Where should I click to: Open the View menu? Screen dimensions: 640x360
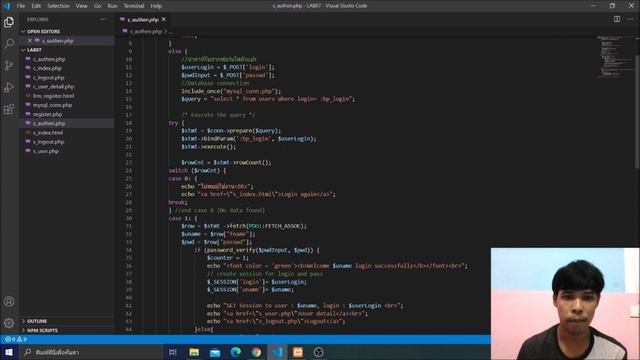click(82, 6)
